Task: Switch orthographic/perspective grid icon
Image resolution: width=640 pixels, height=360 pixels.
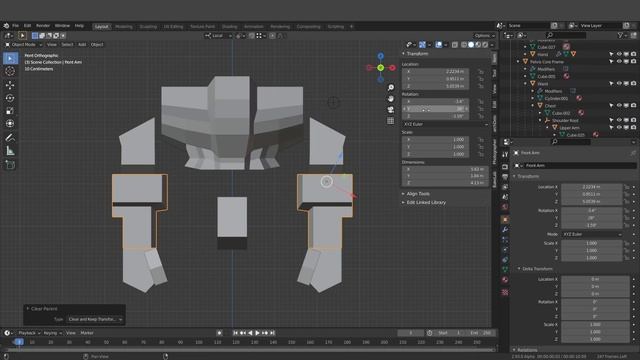Action: [391, 121]
